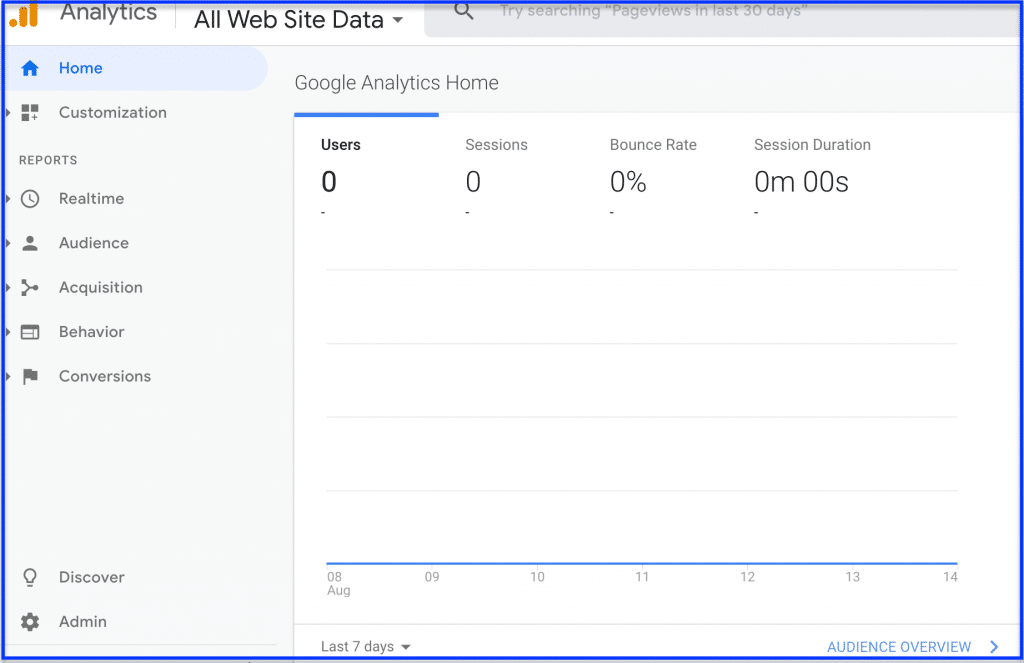Focus the search box with the 'Try searching' hint
This screenshot has height=663, width=1024.
[x=723, y=18]
